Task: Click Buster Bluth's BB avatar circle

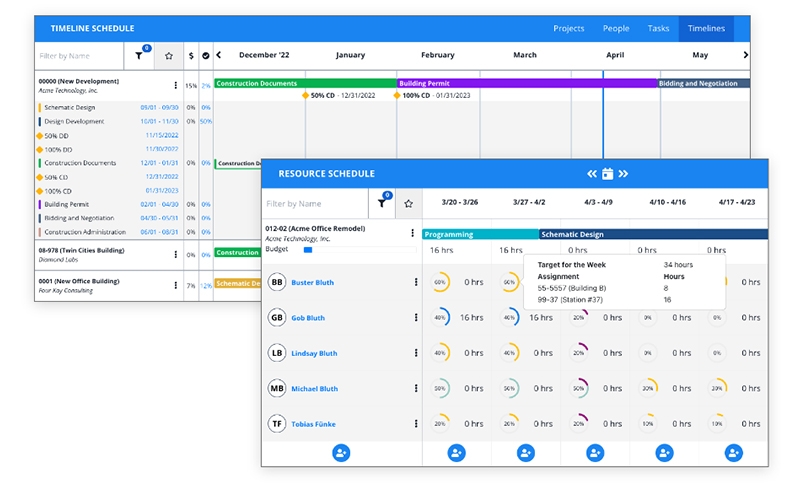Action: (x=277, y=283)
